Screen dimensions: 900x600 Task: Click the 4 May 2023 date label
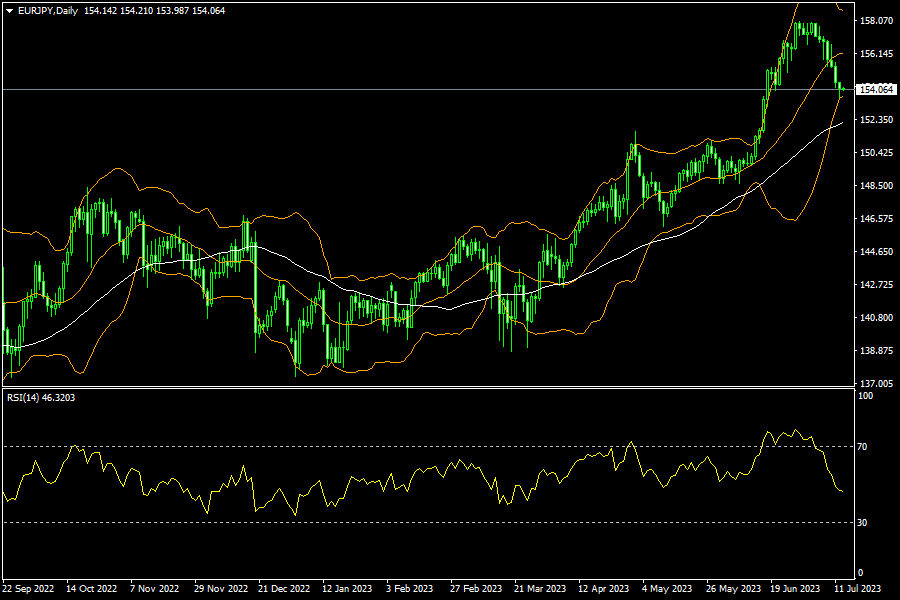click(667, 589)
